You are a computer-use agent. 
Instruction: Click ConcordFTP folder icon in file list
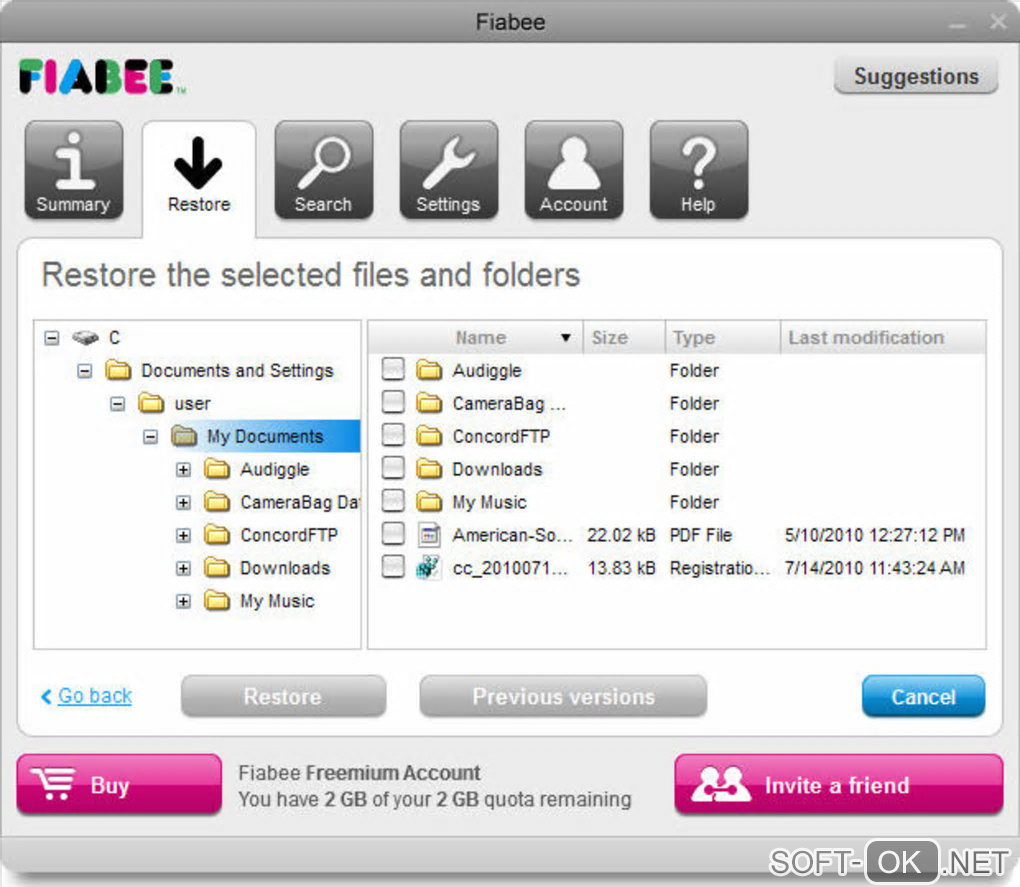click(429, 436)
